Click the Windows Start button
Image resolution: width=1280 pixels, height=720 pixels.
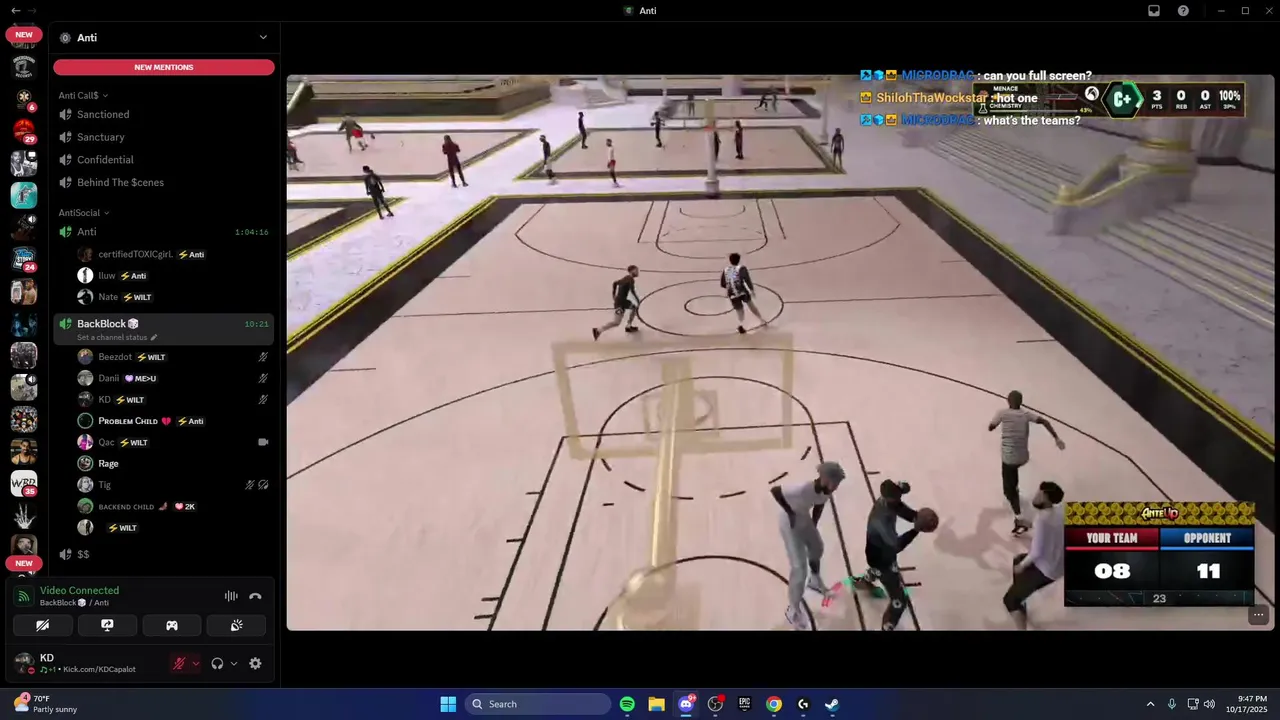click(x=448, y=704)
